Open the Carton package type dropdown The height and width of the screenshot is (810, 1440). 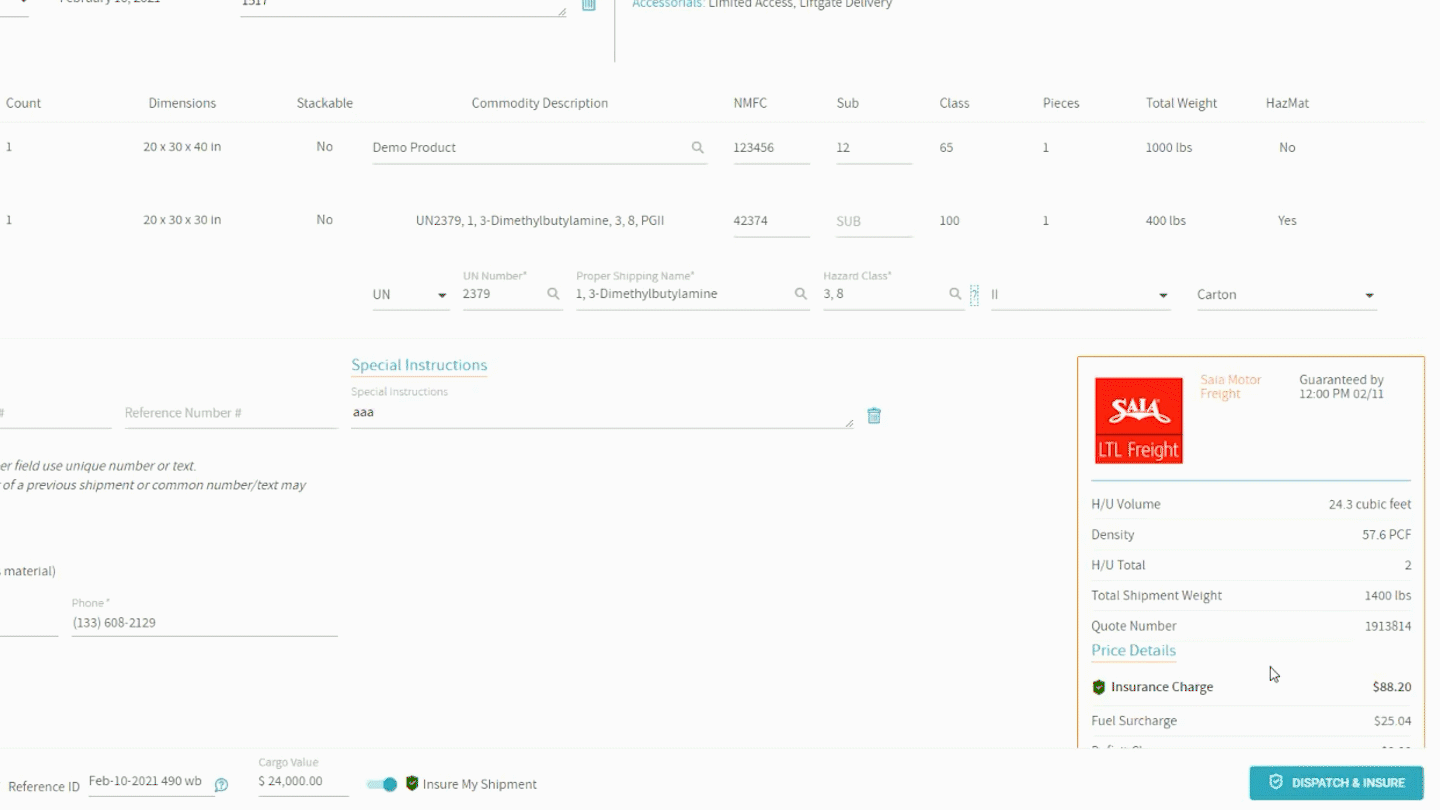[1286, 295]
